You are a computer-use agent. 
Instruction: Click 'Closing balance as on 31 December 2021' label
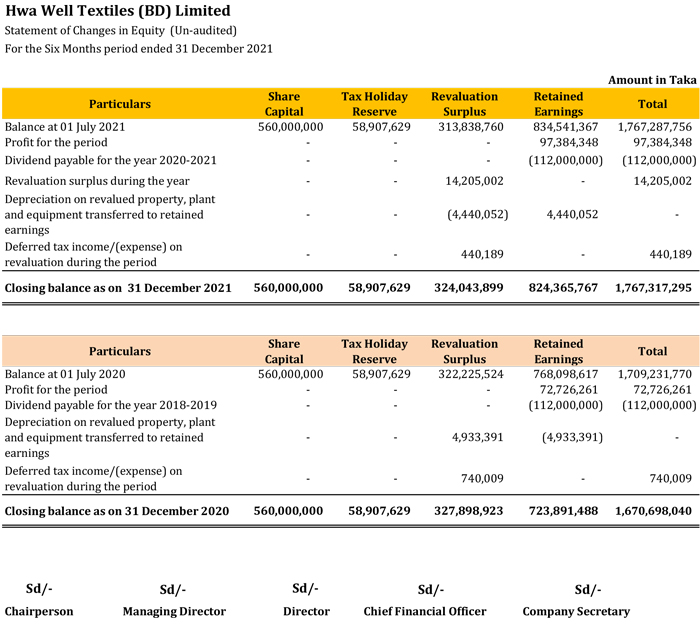point(118,288)
